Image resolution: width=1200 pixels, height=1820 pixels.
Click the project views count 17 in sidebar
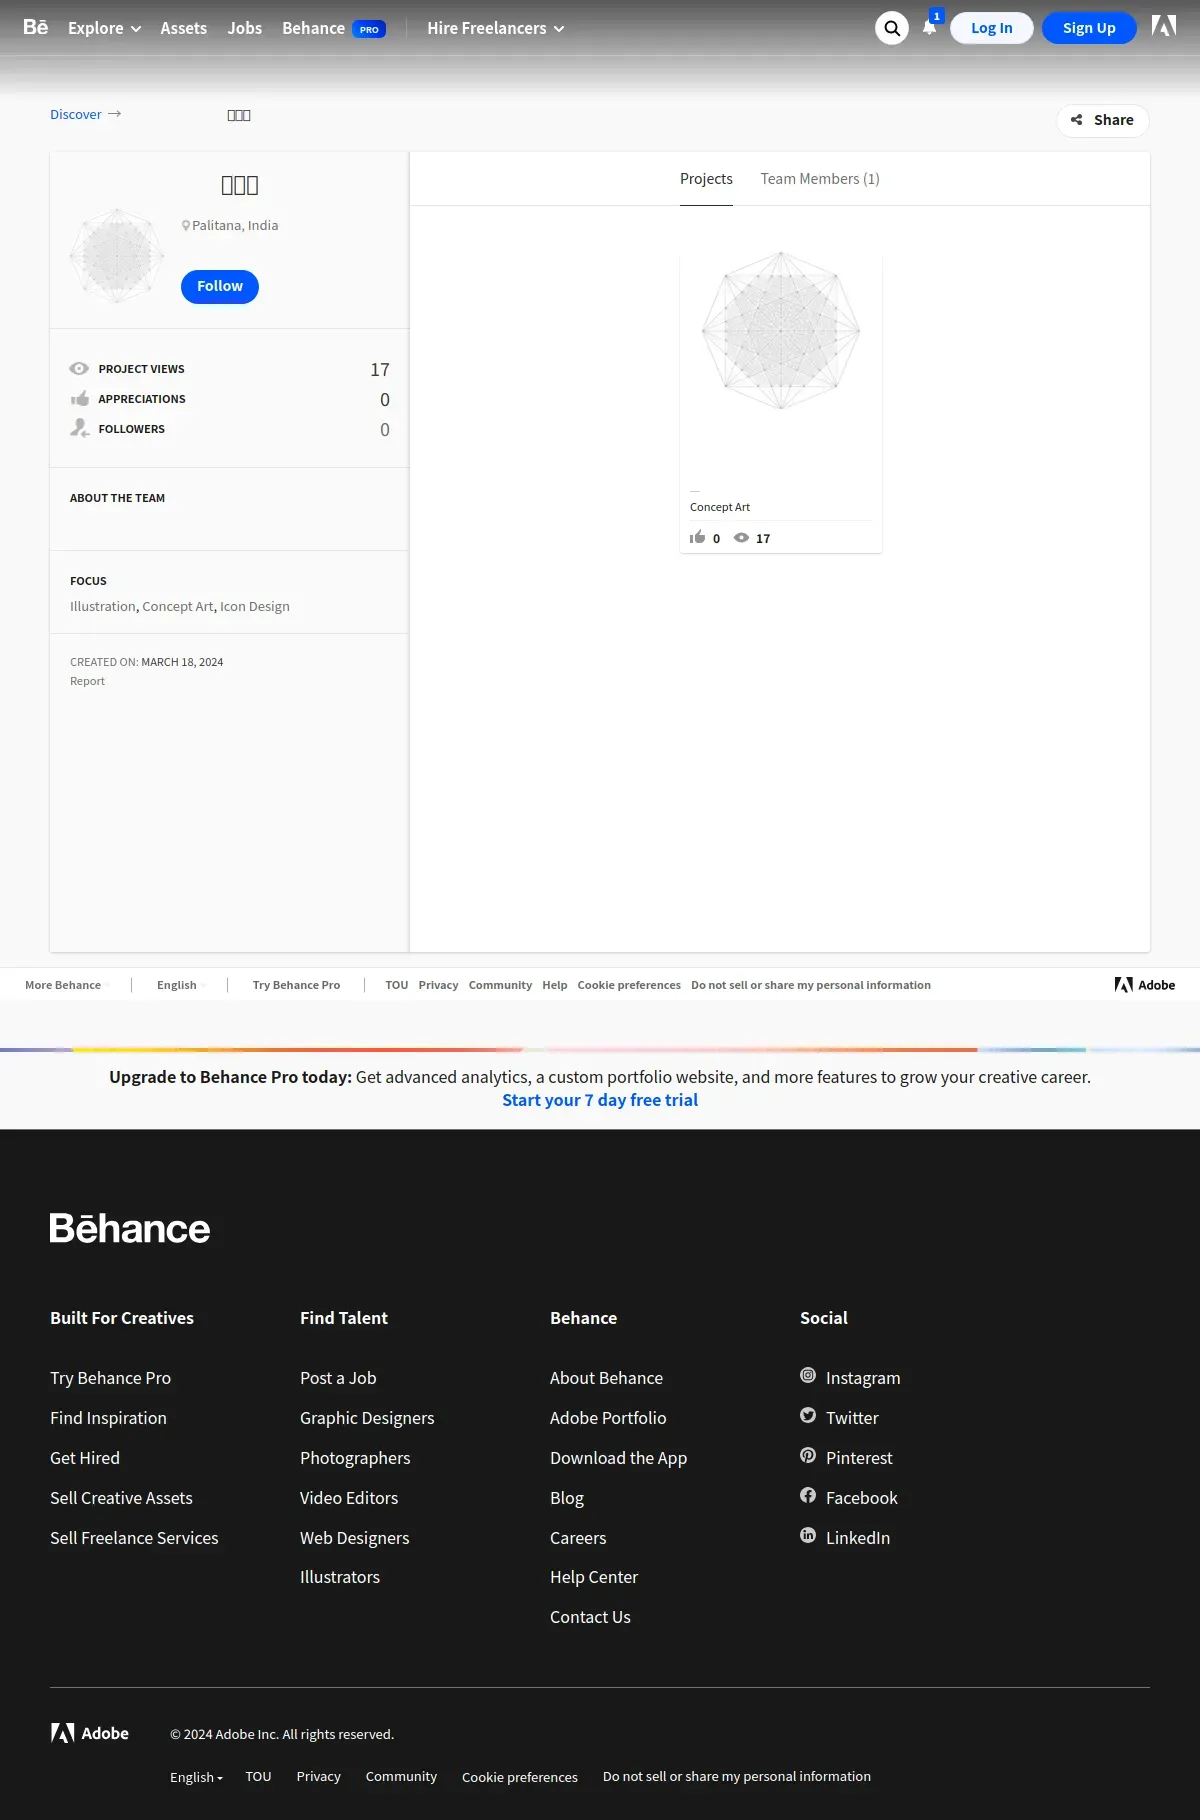(x=380, y=370)
